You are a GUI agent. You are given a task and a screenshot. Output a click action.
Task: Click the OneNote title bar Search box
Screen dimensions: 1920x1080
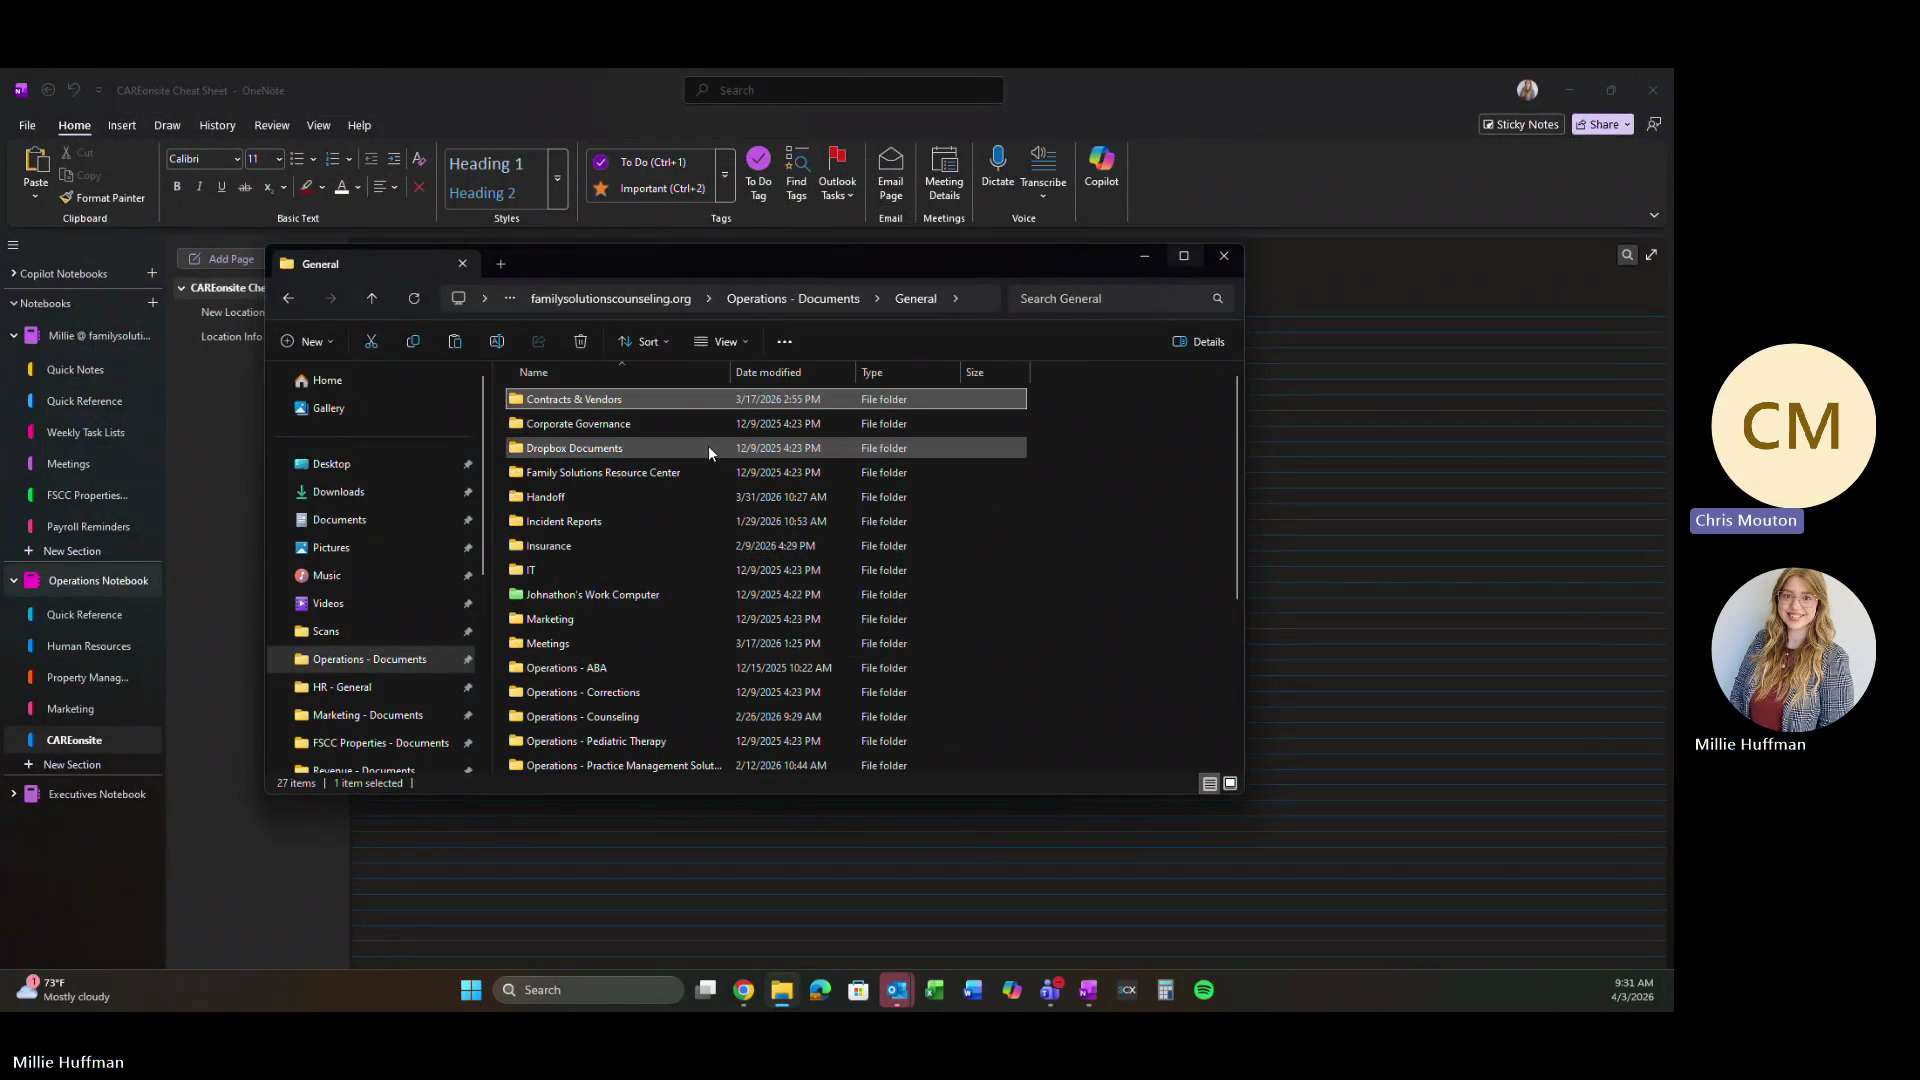[x=844, y=90]
